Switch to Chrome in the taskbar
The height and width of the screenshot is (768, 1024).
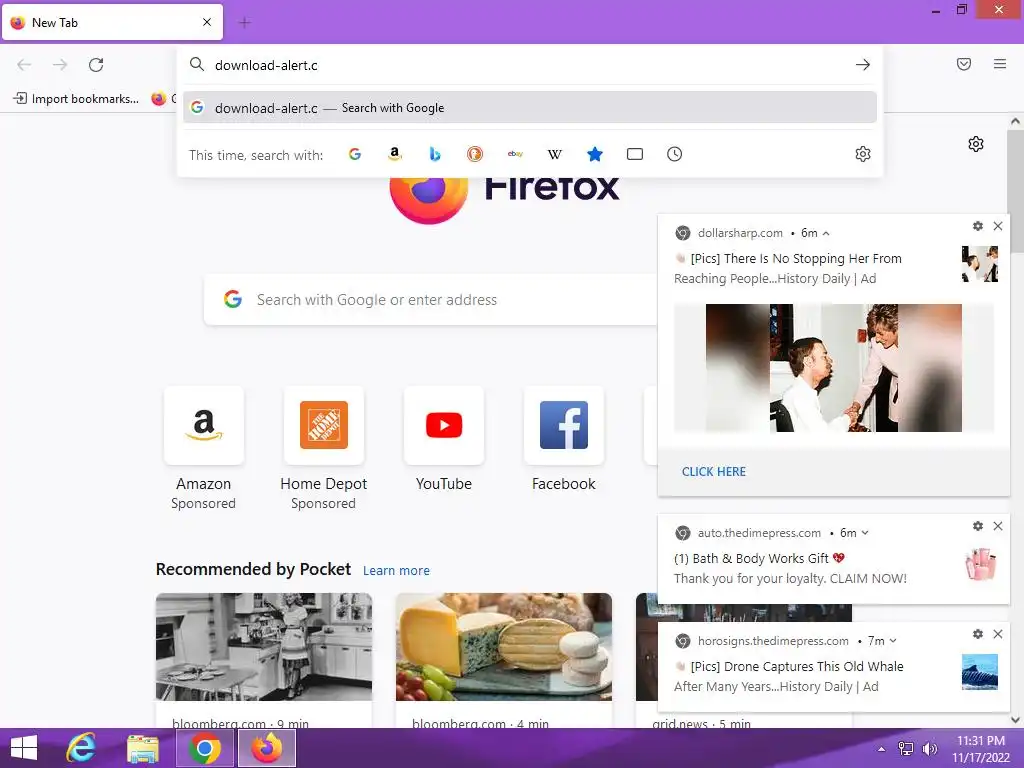pos(204,748)
